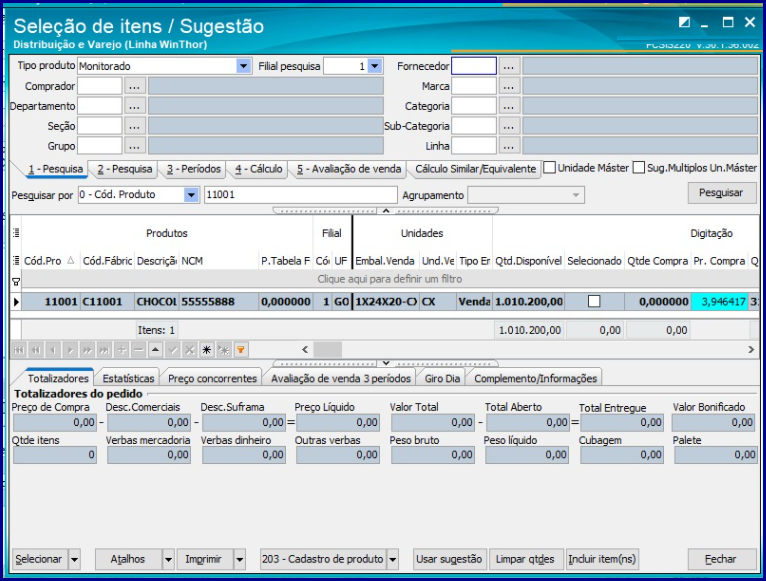
Task: Collapse the search panel using up chevron
Action: pos(386,211)
